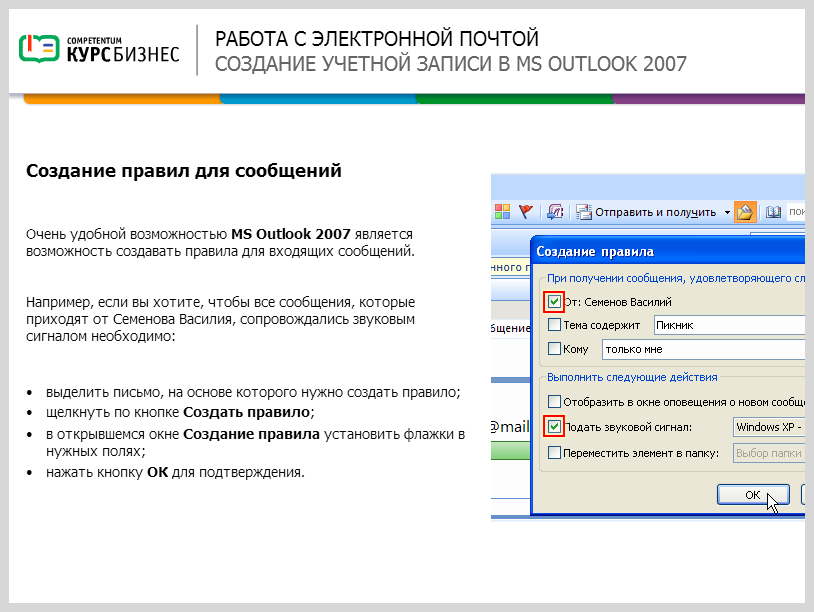
Task: Click the Выполнить следующие действия group label
Action: click(632, 377)
